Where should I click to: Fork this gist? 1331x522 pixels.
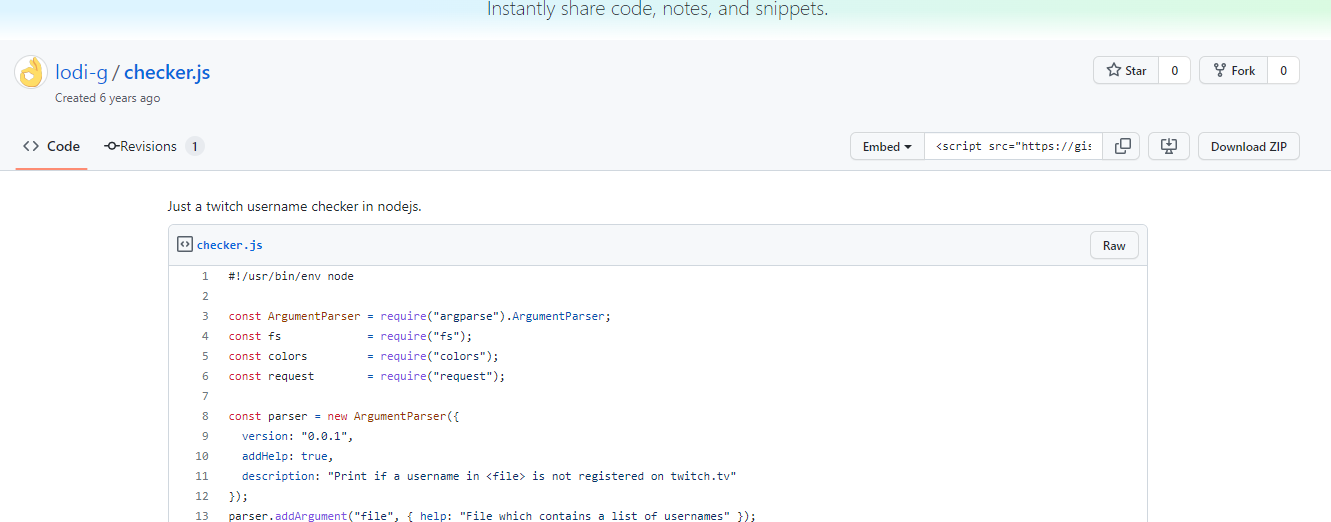click(1233, 71)
